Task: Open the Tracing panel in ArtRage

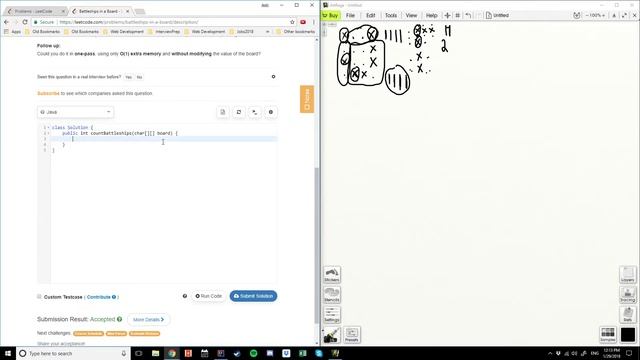Action: click(627, 295)
